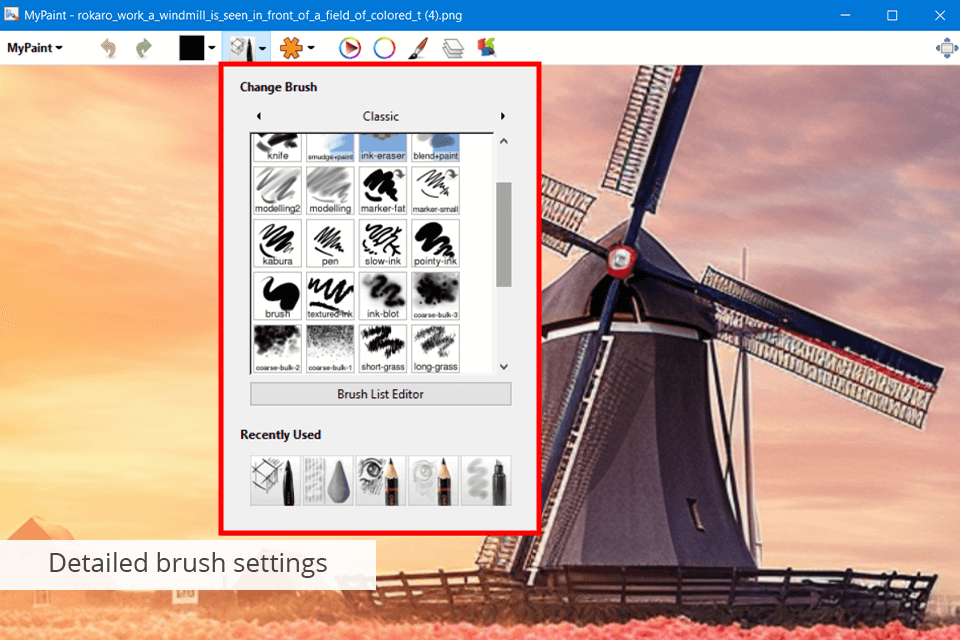
Task: Click the Undo arrow icon
Action: [108, 48]
